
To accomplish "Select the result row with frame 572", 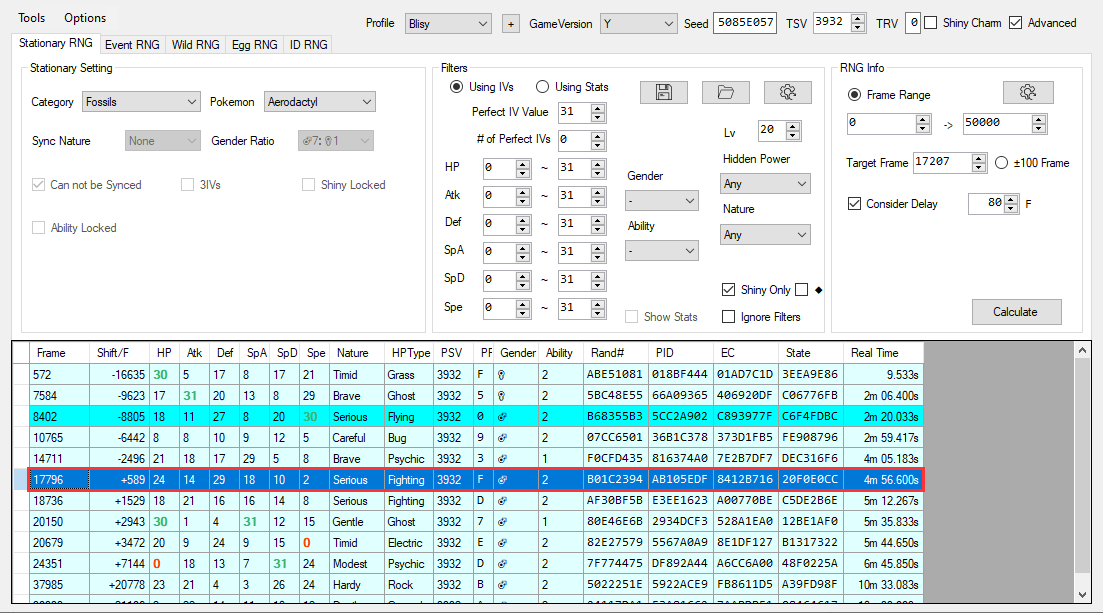I will click(476, 374).
